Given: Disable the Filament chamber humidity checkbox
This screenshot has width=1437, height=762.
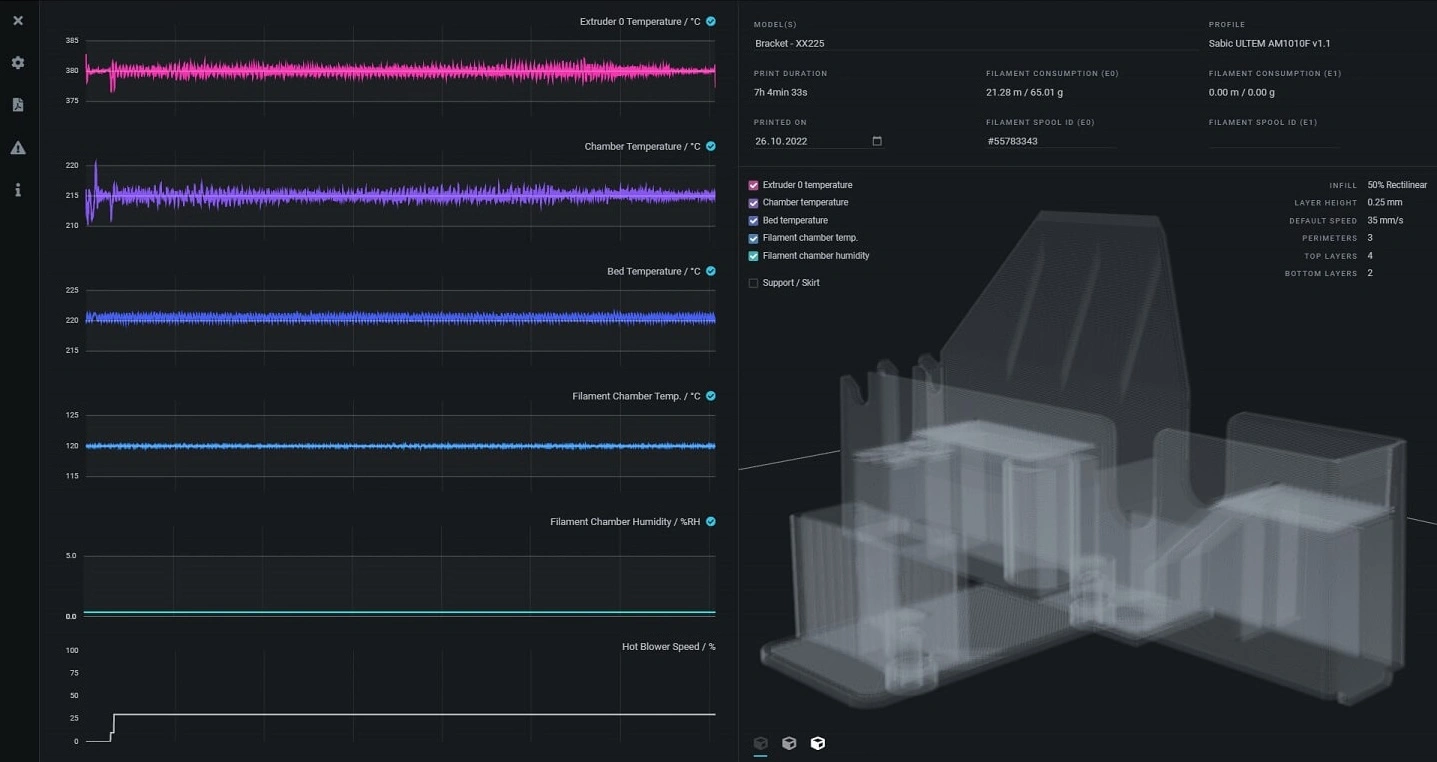Looking at the screenshot, I should pyautogui.click(x=753, y=256).
